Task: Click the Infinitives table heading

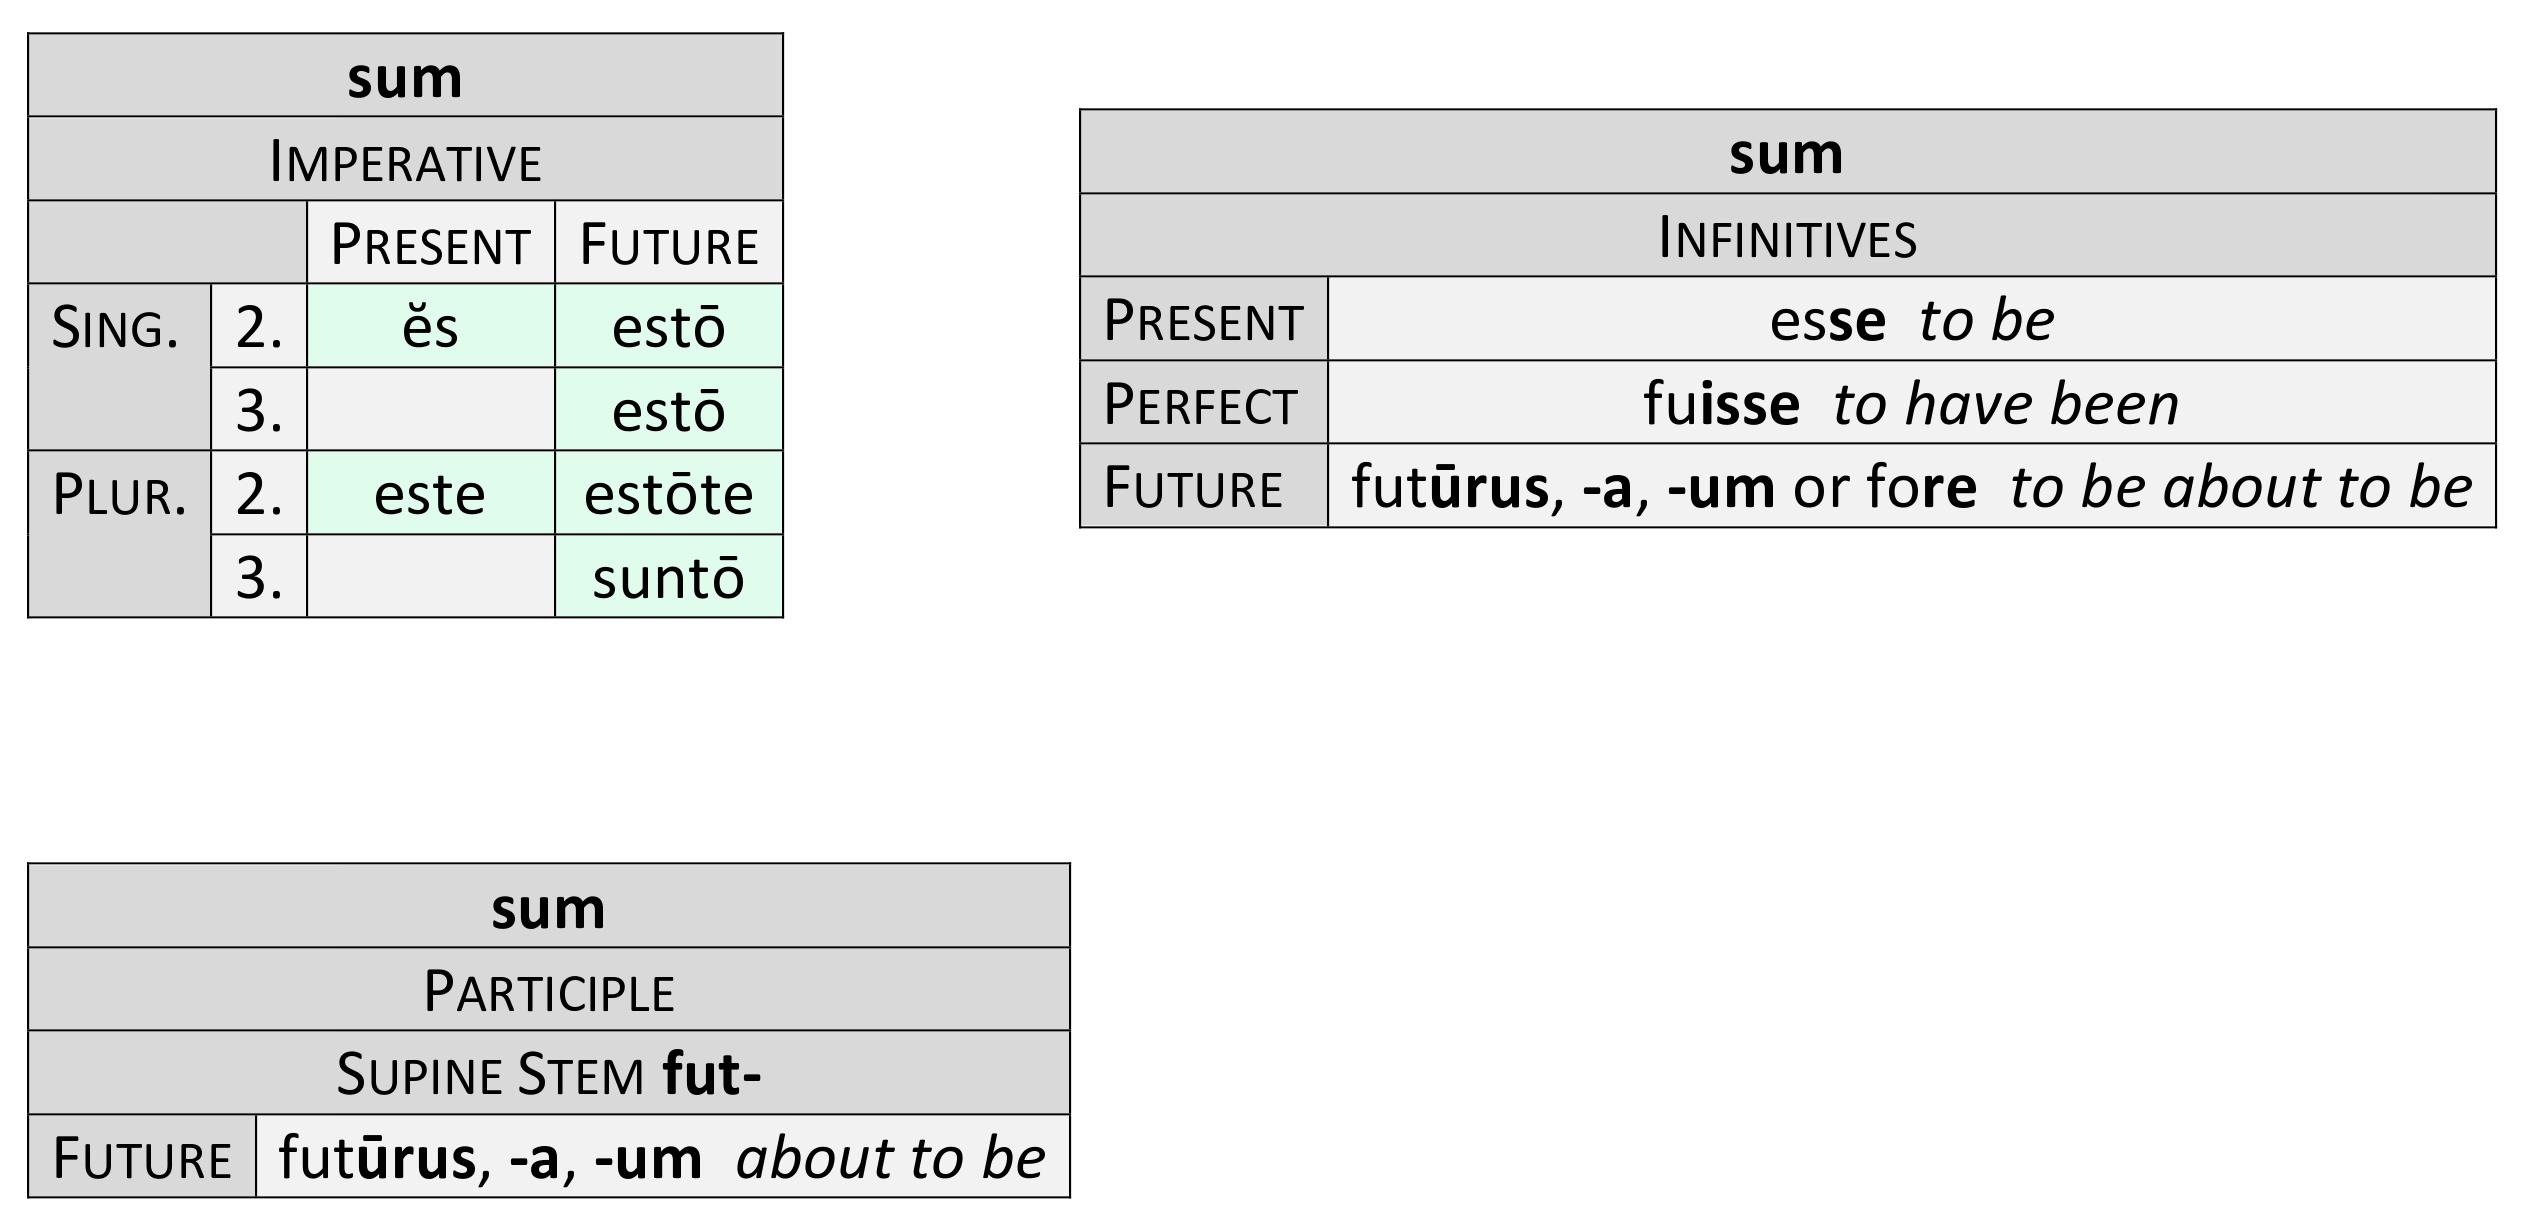Action: pyautogui.click(x=1787, y=237)
